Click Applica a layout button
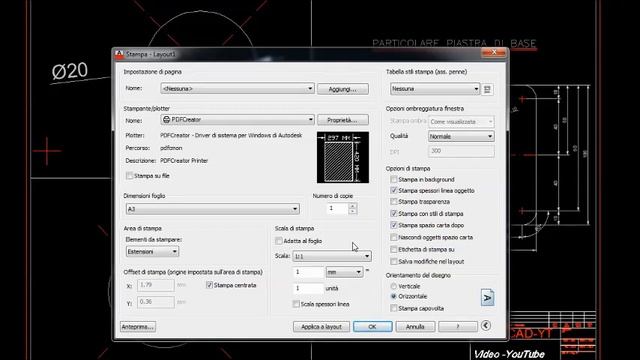 [x=321, y=327]
